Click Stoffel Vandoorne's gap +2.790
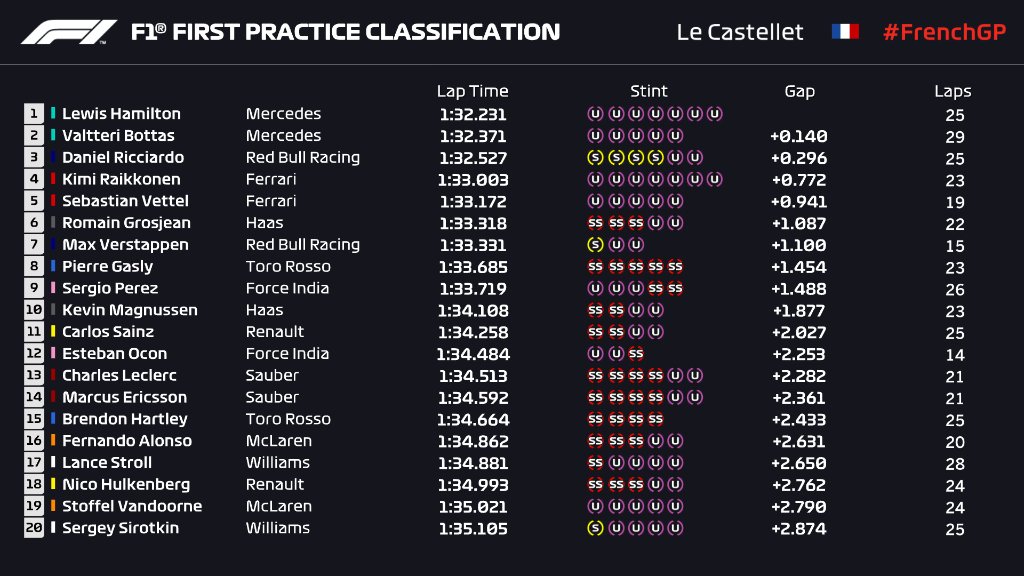Screen dimensions: 1024x576 pos(799,507)
